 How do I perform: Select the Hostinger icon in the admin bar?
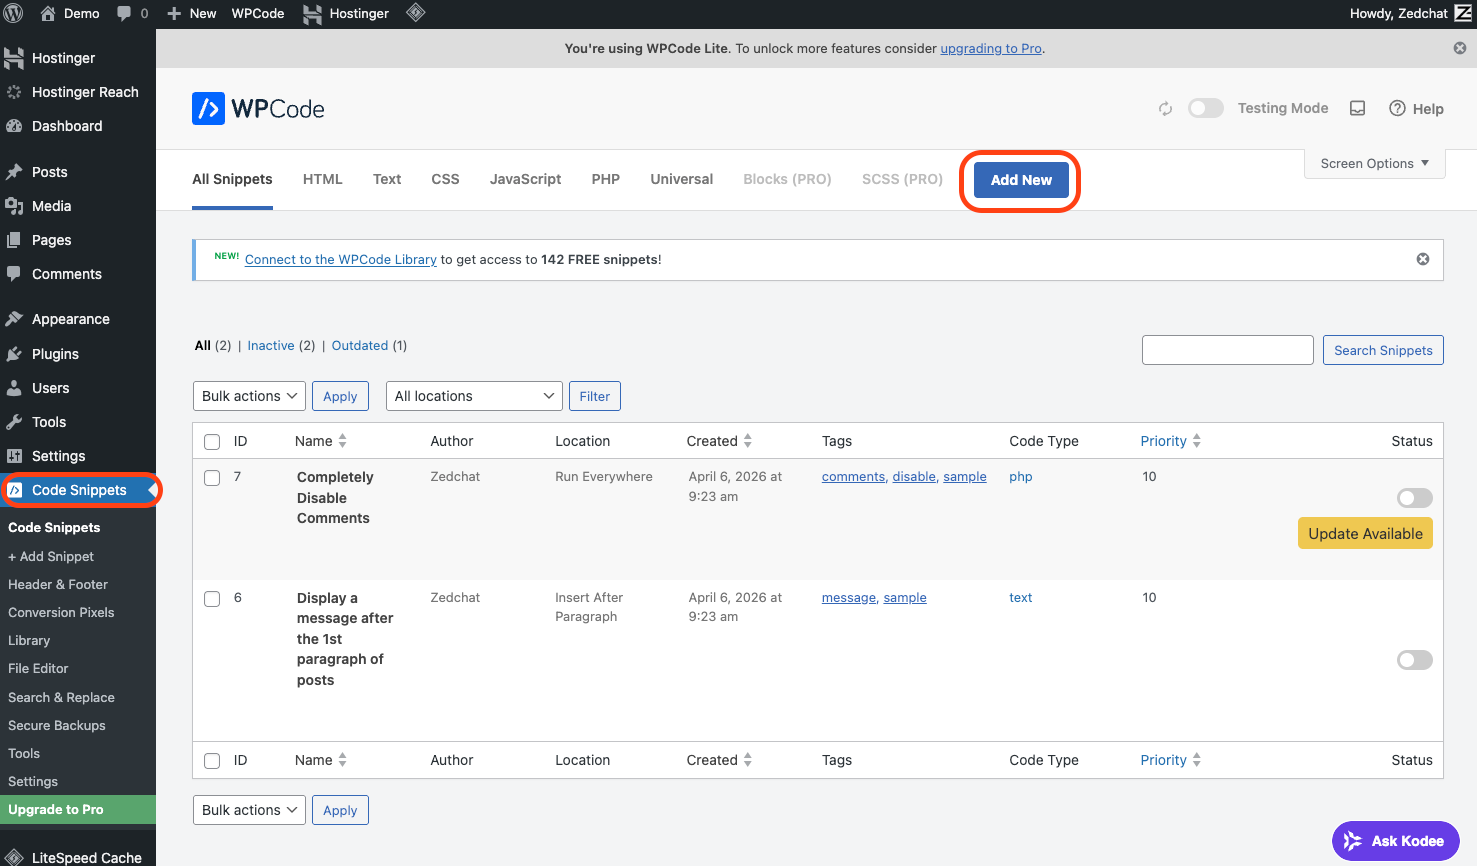click(314, 13)
